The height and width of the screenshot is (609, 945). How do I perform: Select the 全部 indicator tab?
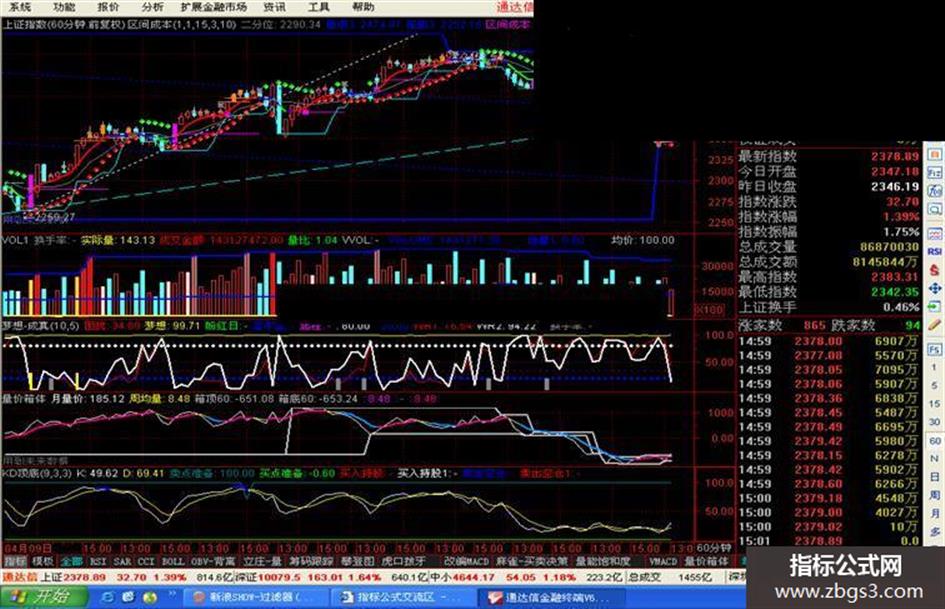(71, 561)
